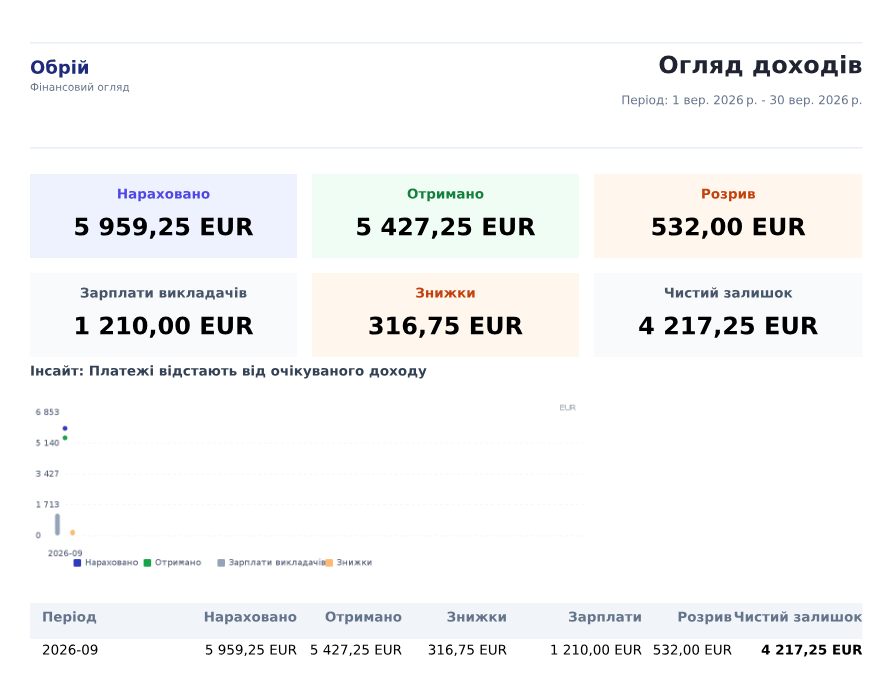The height and width of the screenshot is (679, 893).
Task: Click the Огляд доходів heading
Action: 760,66
